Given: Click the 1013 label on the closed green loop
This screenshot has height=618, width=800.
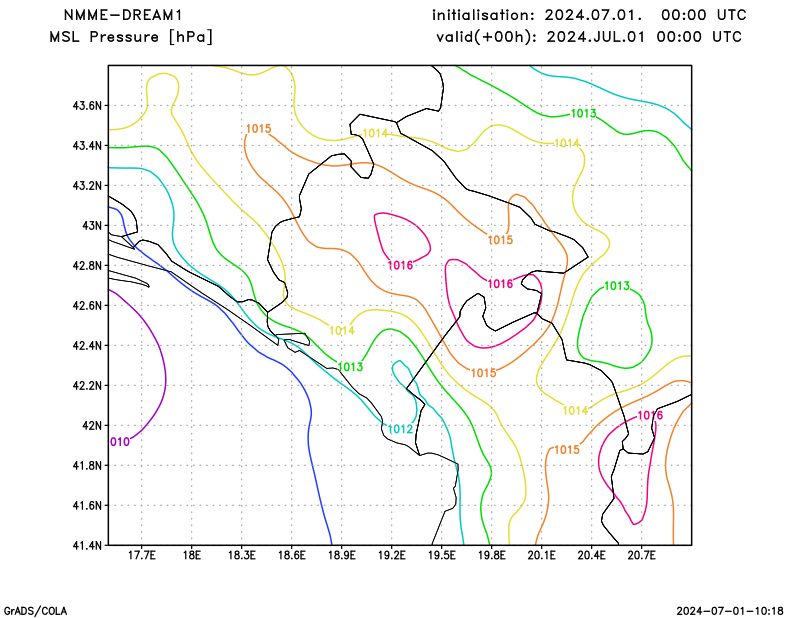Looking at the screenshot, I should coord(617,286).
